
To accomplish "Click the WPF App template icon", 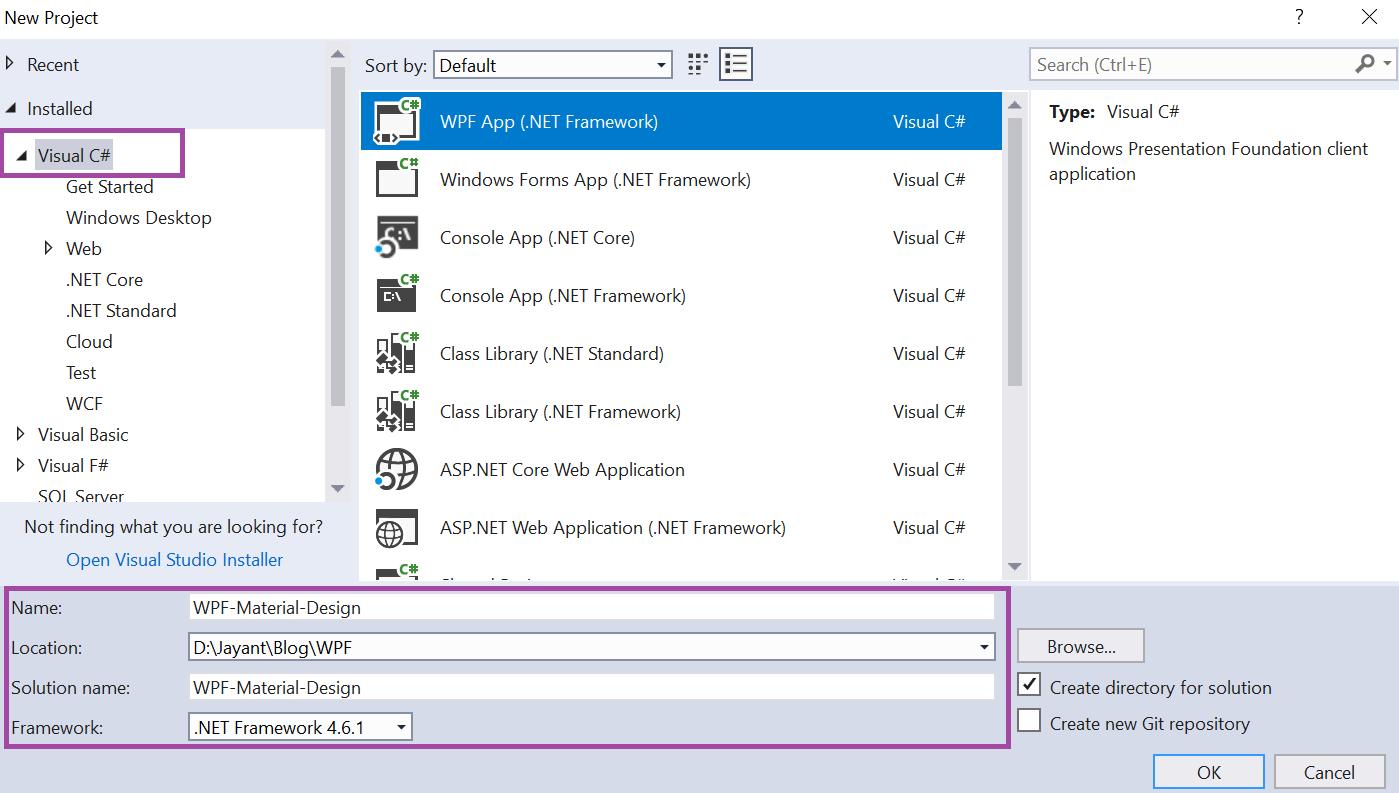I will (x=397, y=122).
